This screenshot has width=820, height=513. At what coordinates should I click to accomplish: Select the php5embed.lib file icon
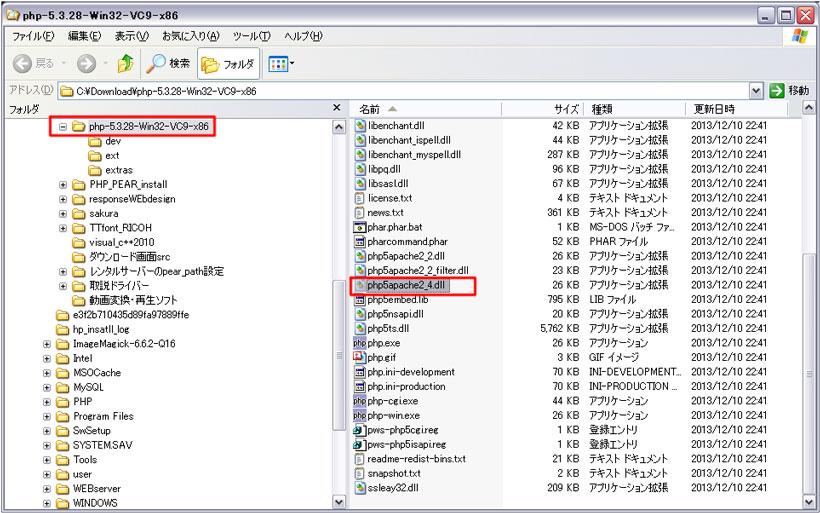pyautogui.click(x=360, y=300)
